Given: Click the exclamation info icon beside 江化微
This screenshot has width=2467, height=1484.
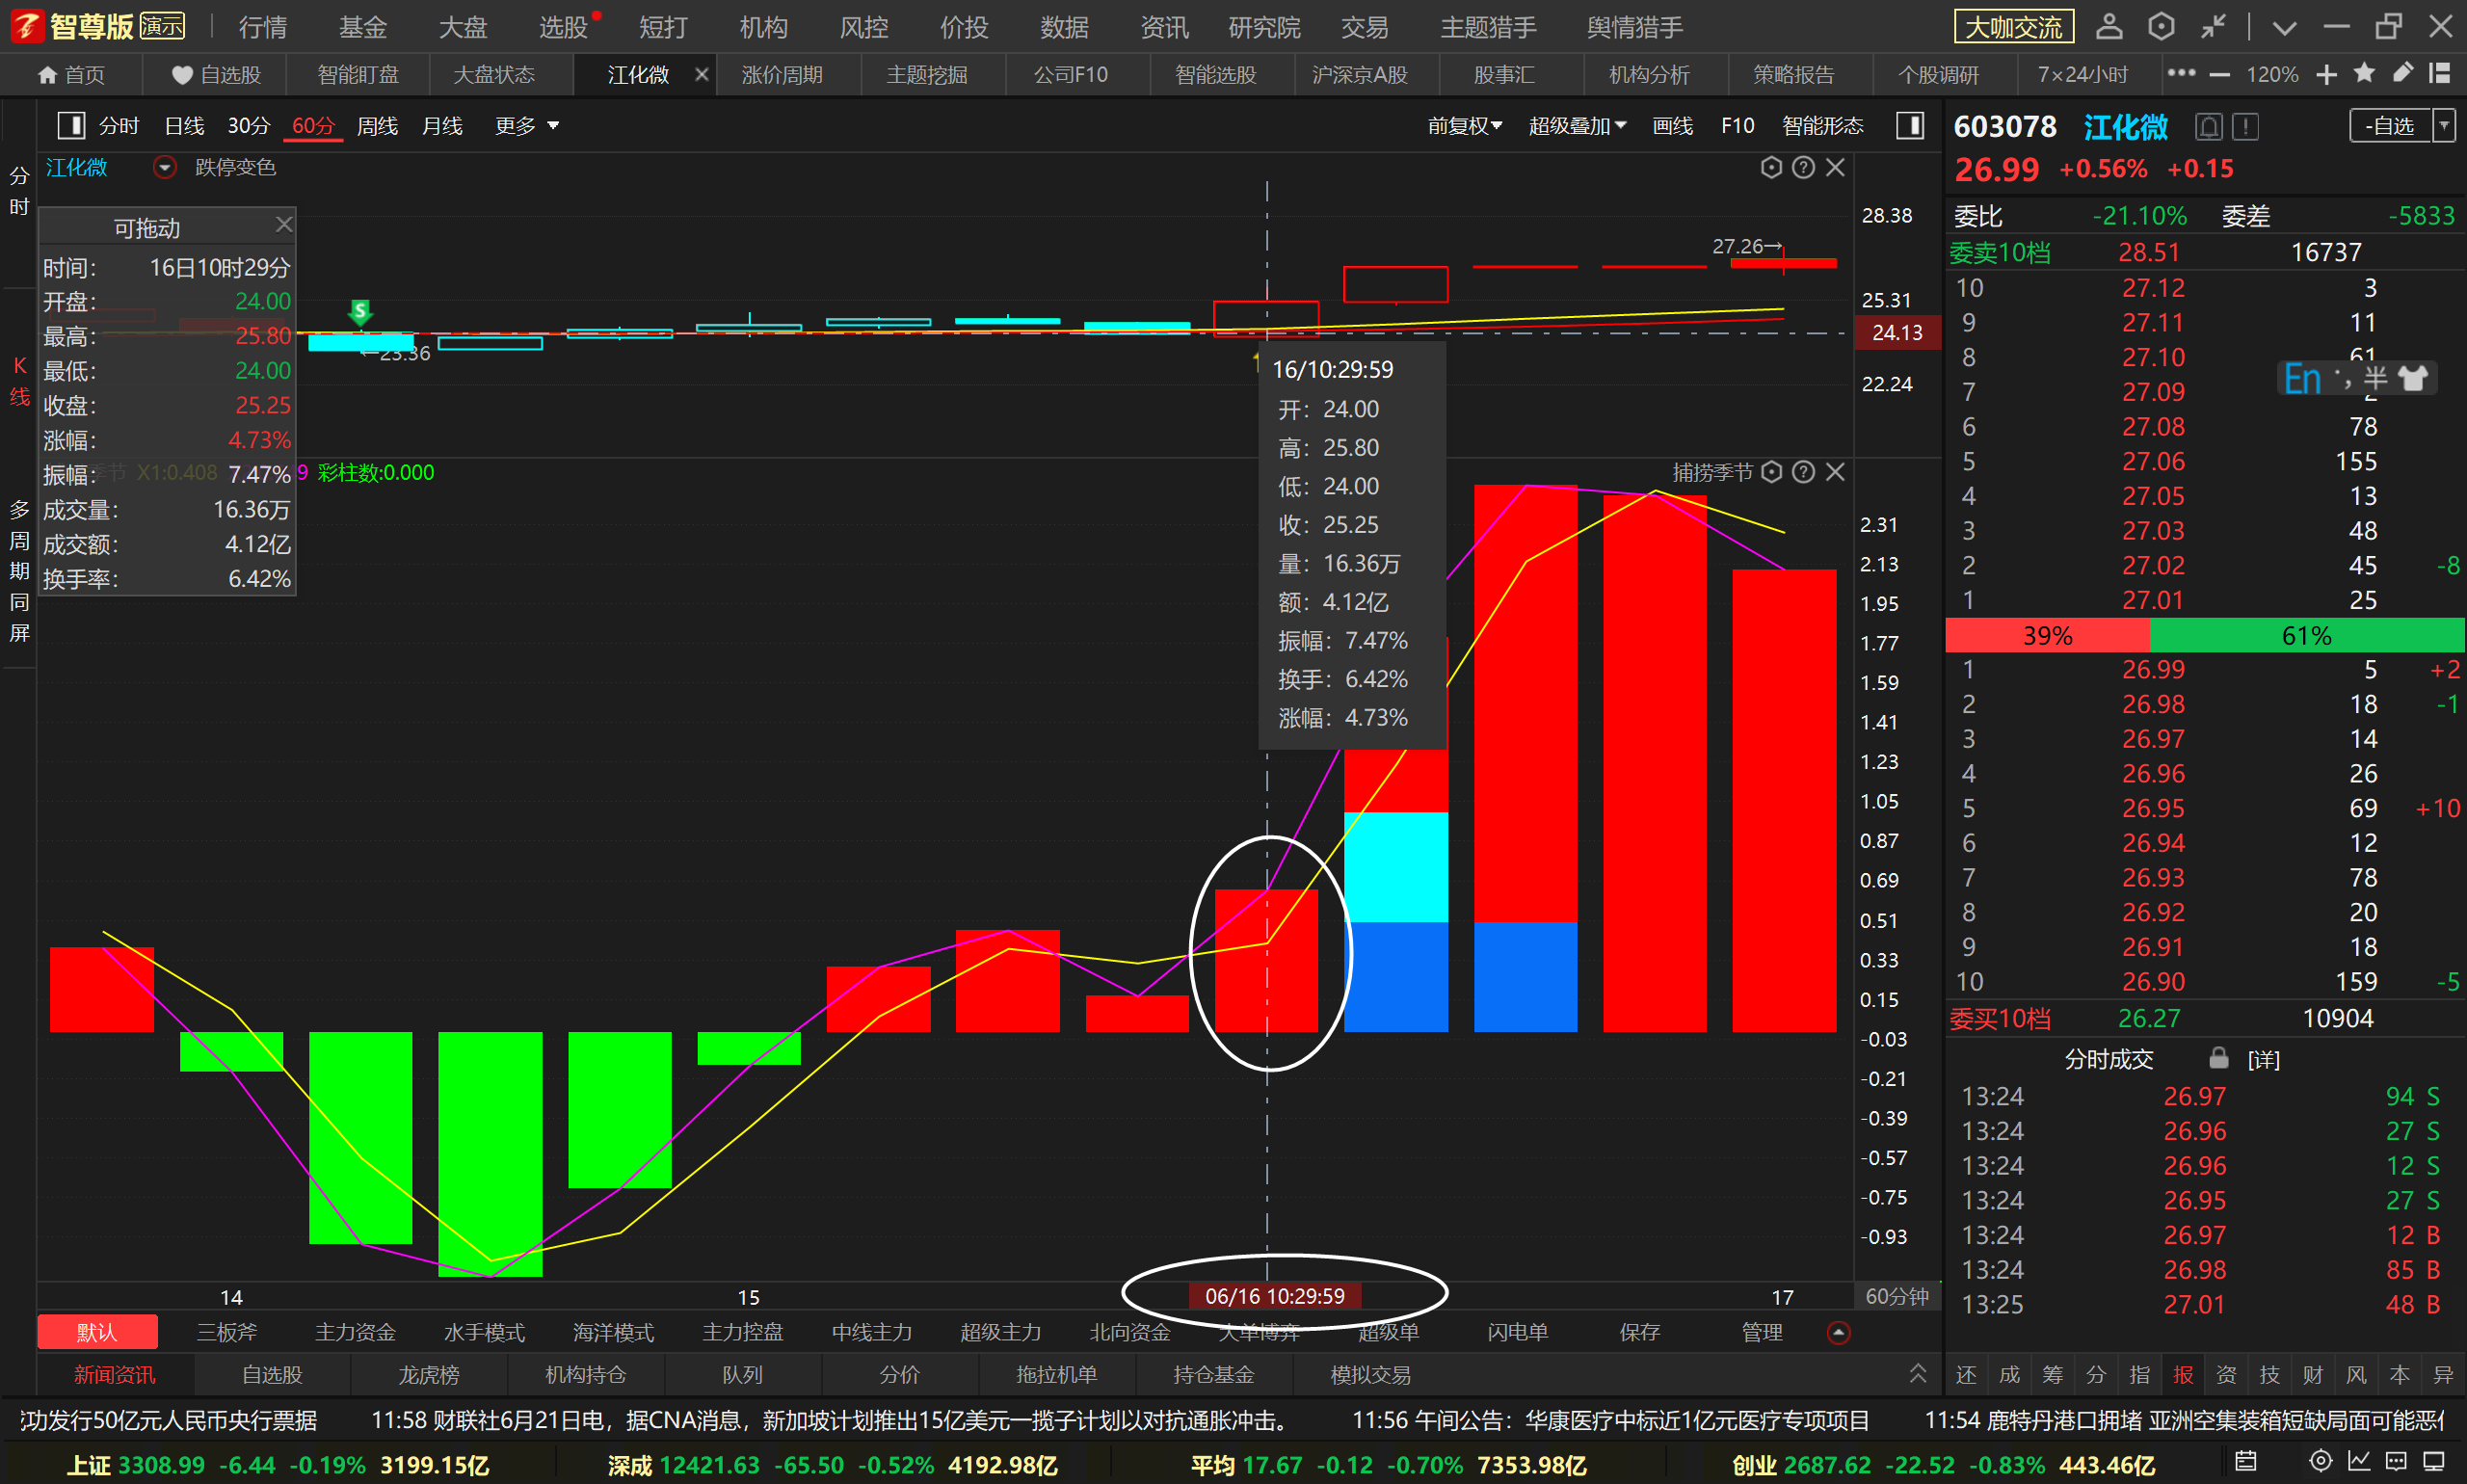Looking at the screenshot, I should 2246,127.
